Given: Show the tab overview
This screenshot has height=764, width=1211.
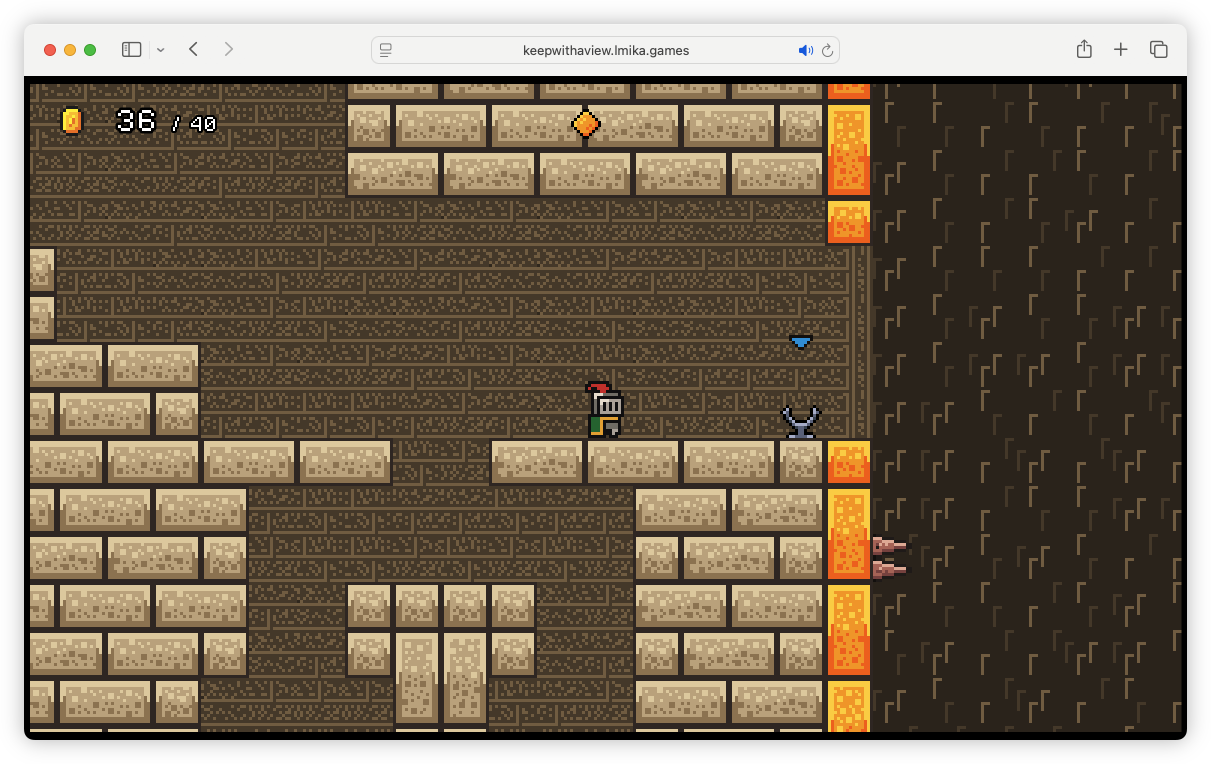Looking at the screenshot, I should click(1158, 50).
